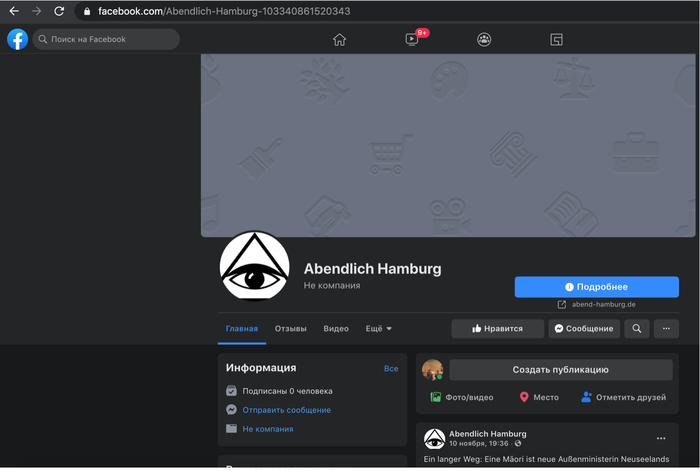Click the followers icon beside 'Подписаны'
This screenshot has height=471, width=700.
[x=231, y=391]
